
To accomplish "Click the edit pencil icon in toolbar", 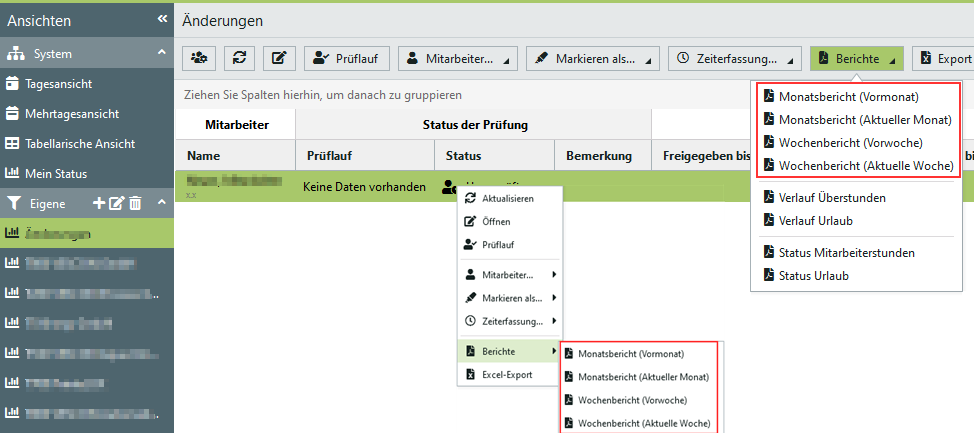I will point(279,59).
